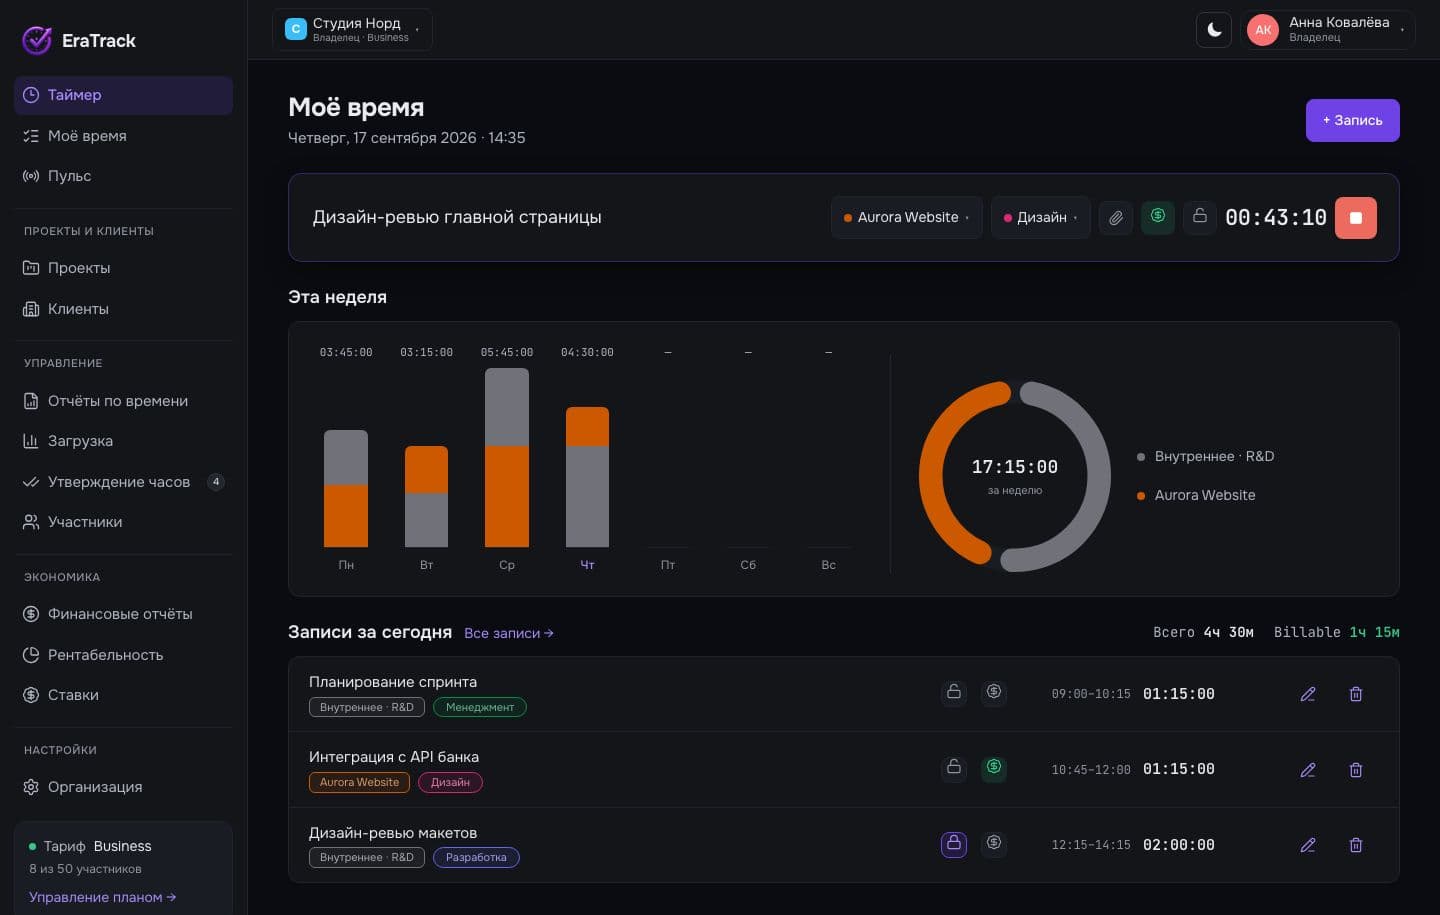
Task: Click the timer description Дизайн-ревью главной страницы
Action: click(x=457, y=217)
